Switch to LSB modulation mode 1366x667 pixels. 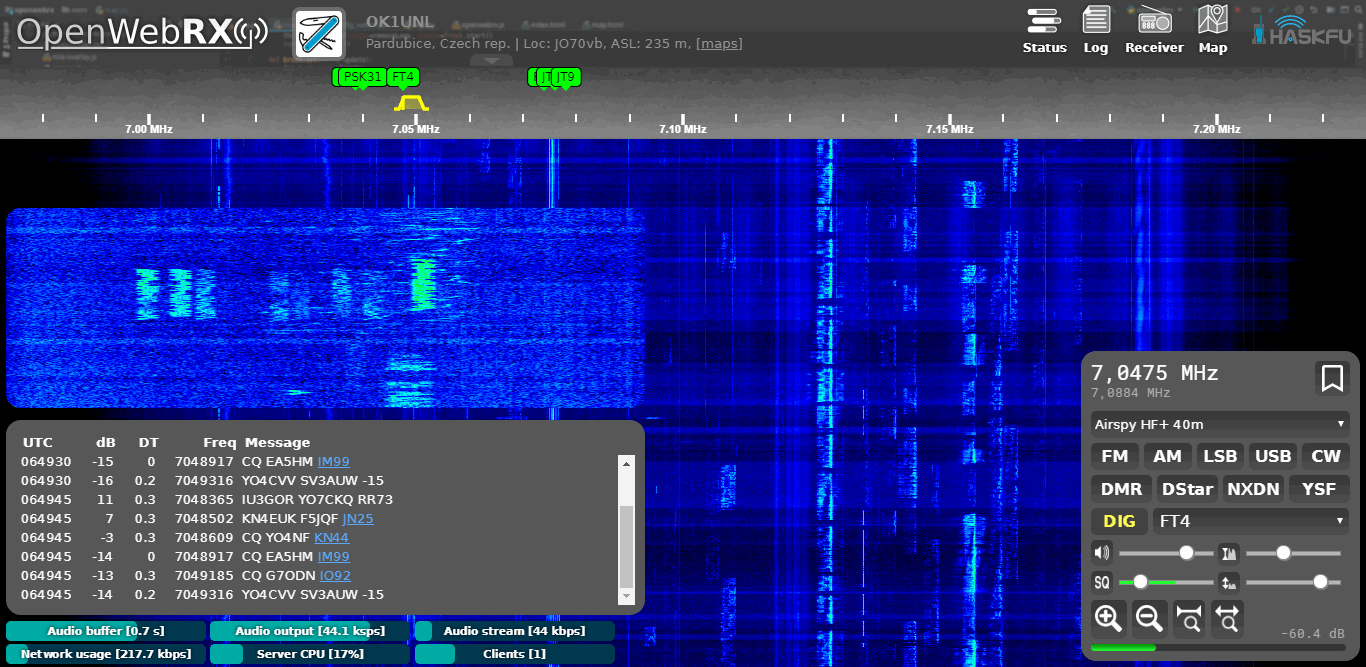click(x=1220, y=457)
